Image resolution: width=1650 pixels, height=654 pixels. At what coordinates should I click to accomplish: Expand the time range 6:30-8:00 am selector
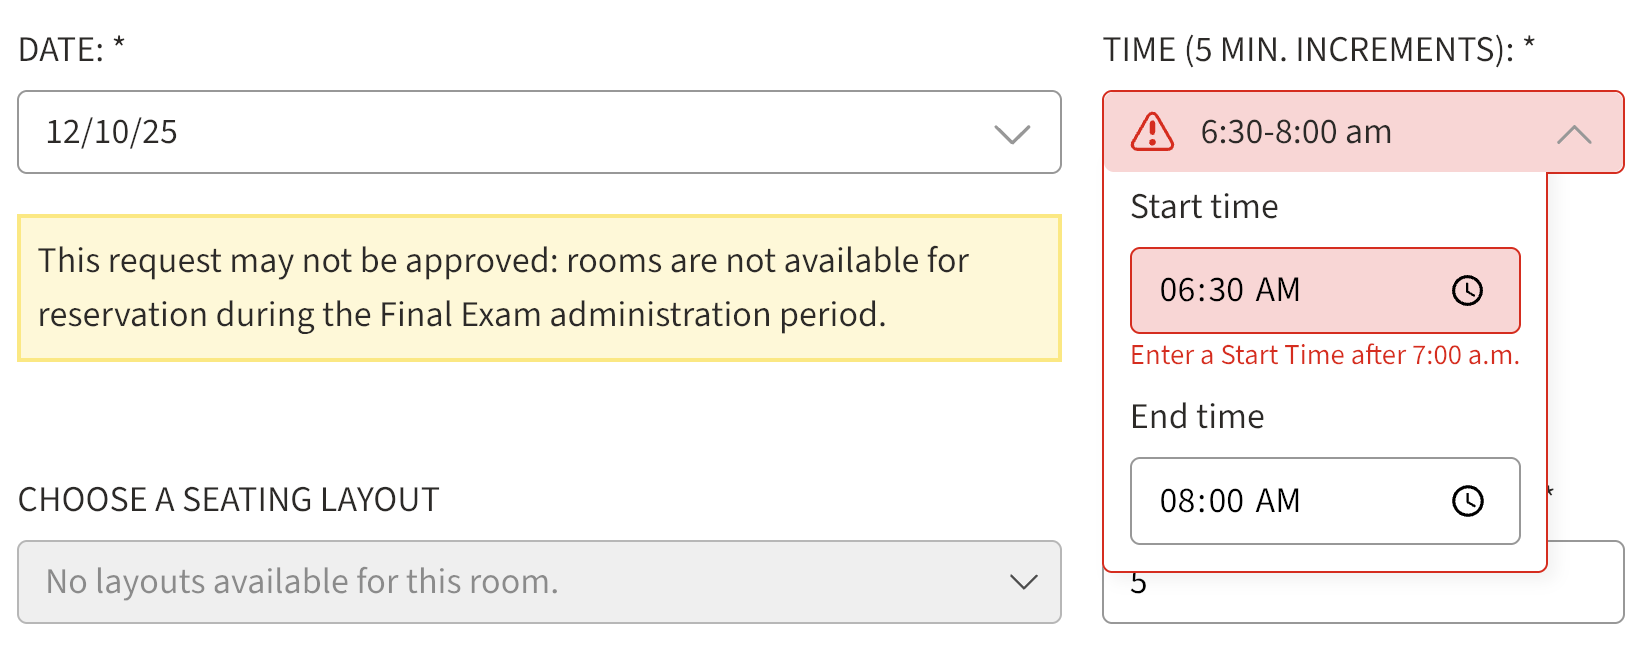1294,131
